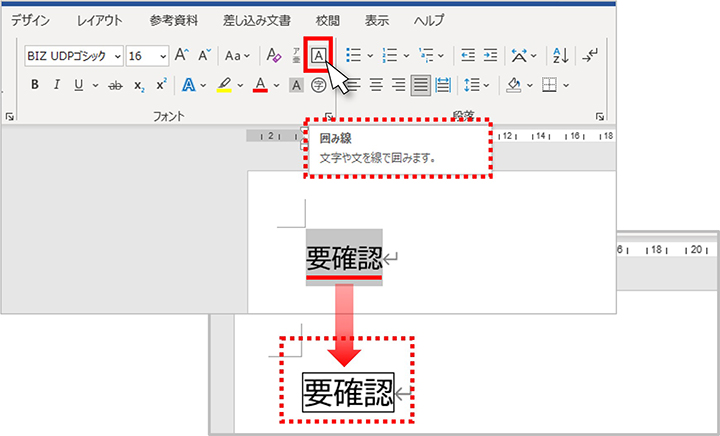
Task: Click the Decrease Indent icon
Action: (x=466, y=56)
